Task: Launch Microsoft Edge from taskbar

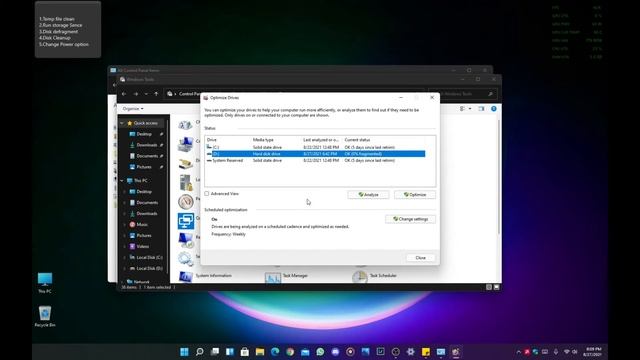Action: pos(275,352)
